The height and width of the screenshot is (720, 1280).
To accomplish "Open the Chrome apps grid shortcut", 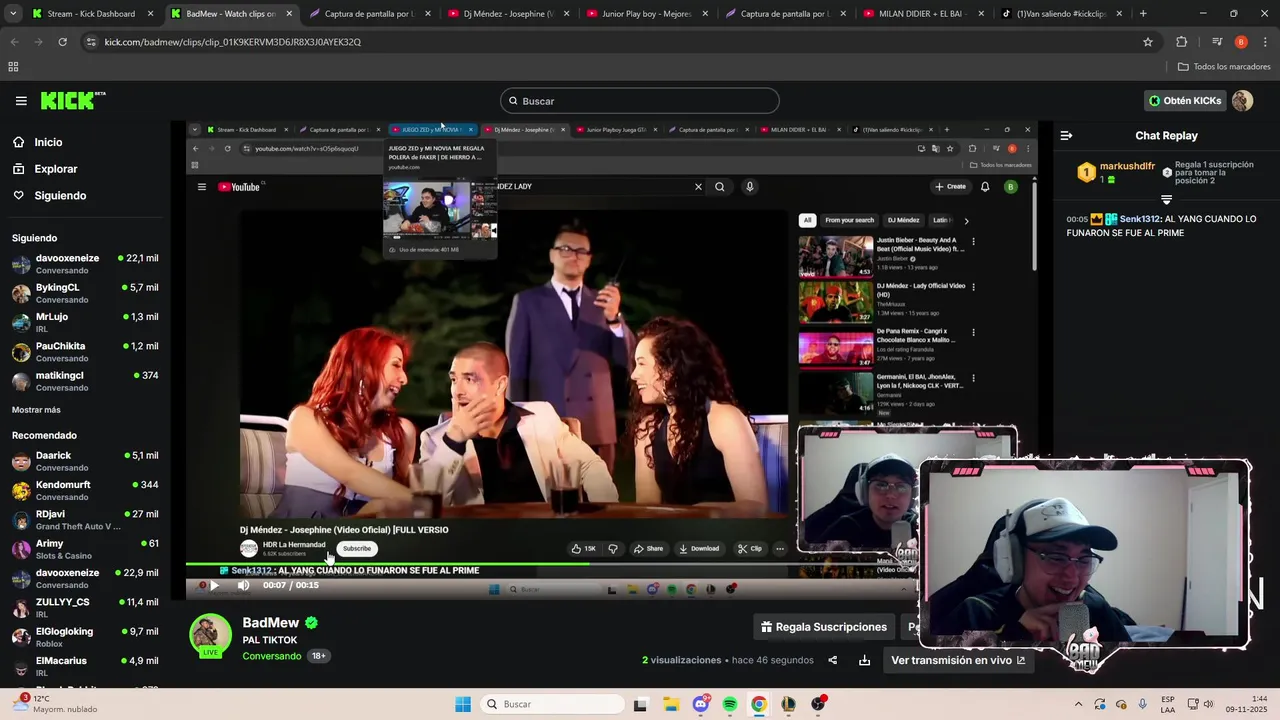I will (13, 67).
